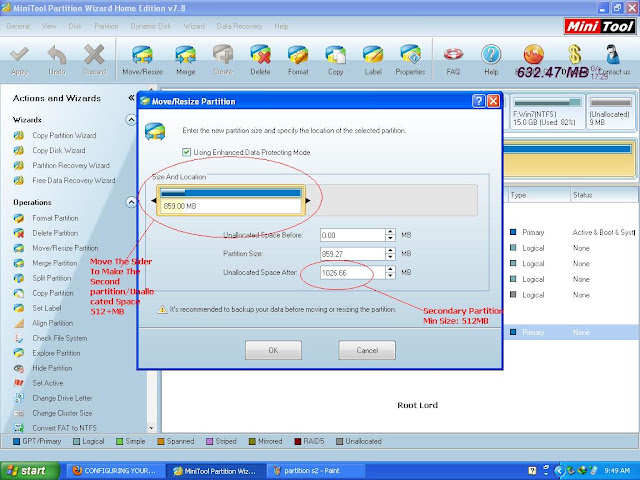Open the Dynamic Disk menu
Screen dimensions: 640x480
click(x=151, y=26)
